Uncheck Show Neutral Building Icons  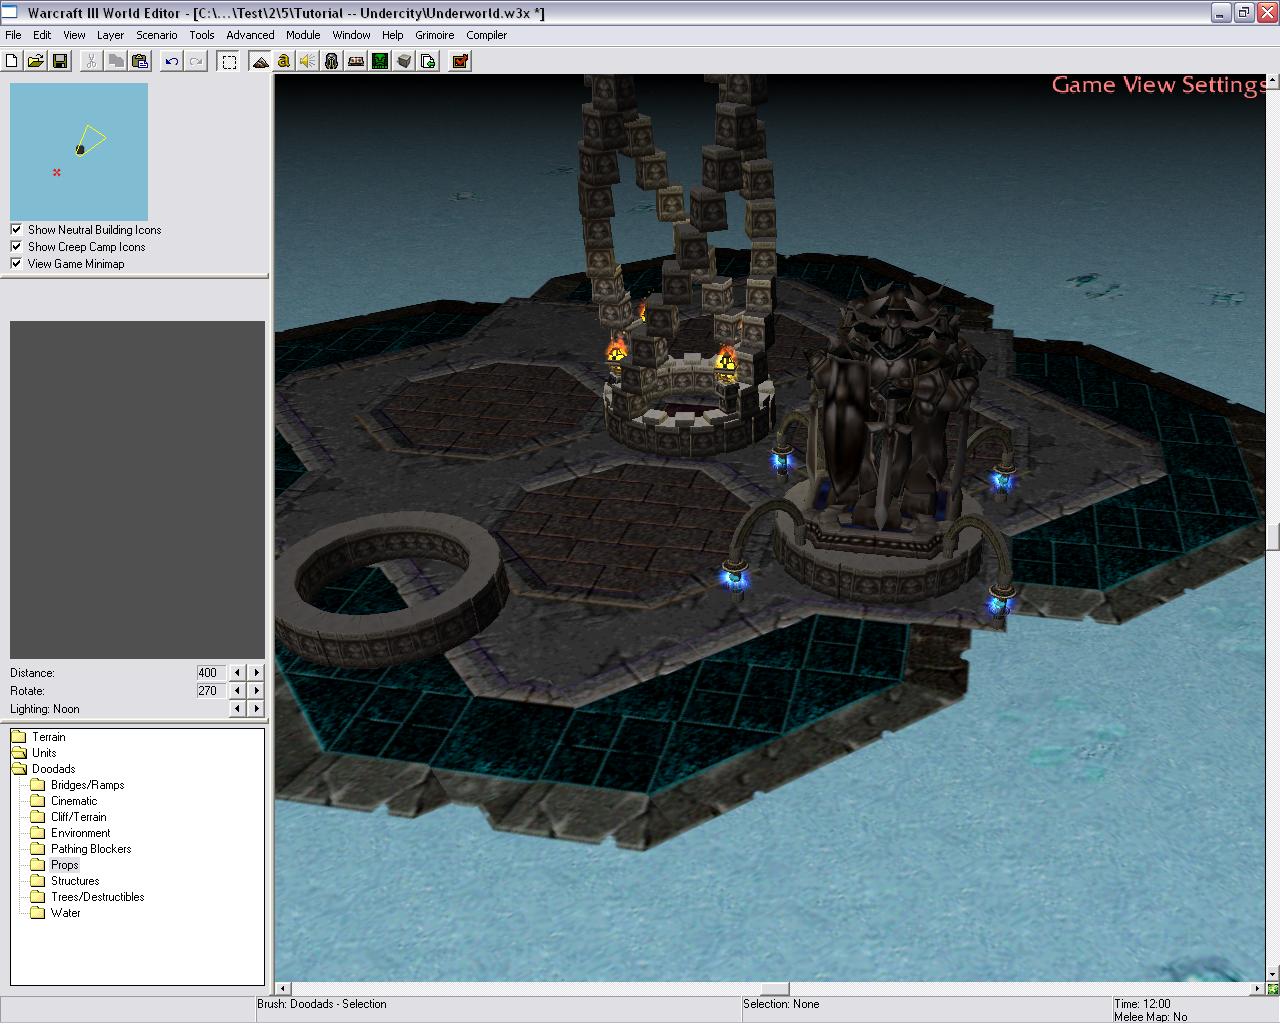click(x=16, y=230)
